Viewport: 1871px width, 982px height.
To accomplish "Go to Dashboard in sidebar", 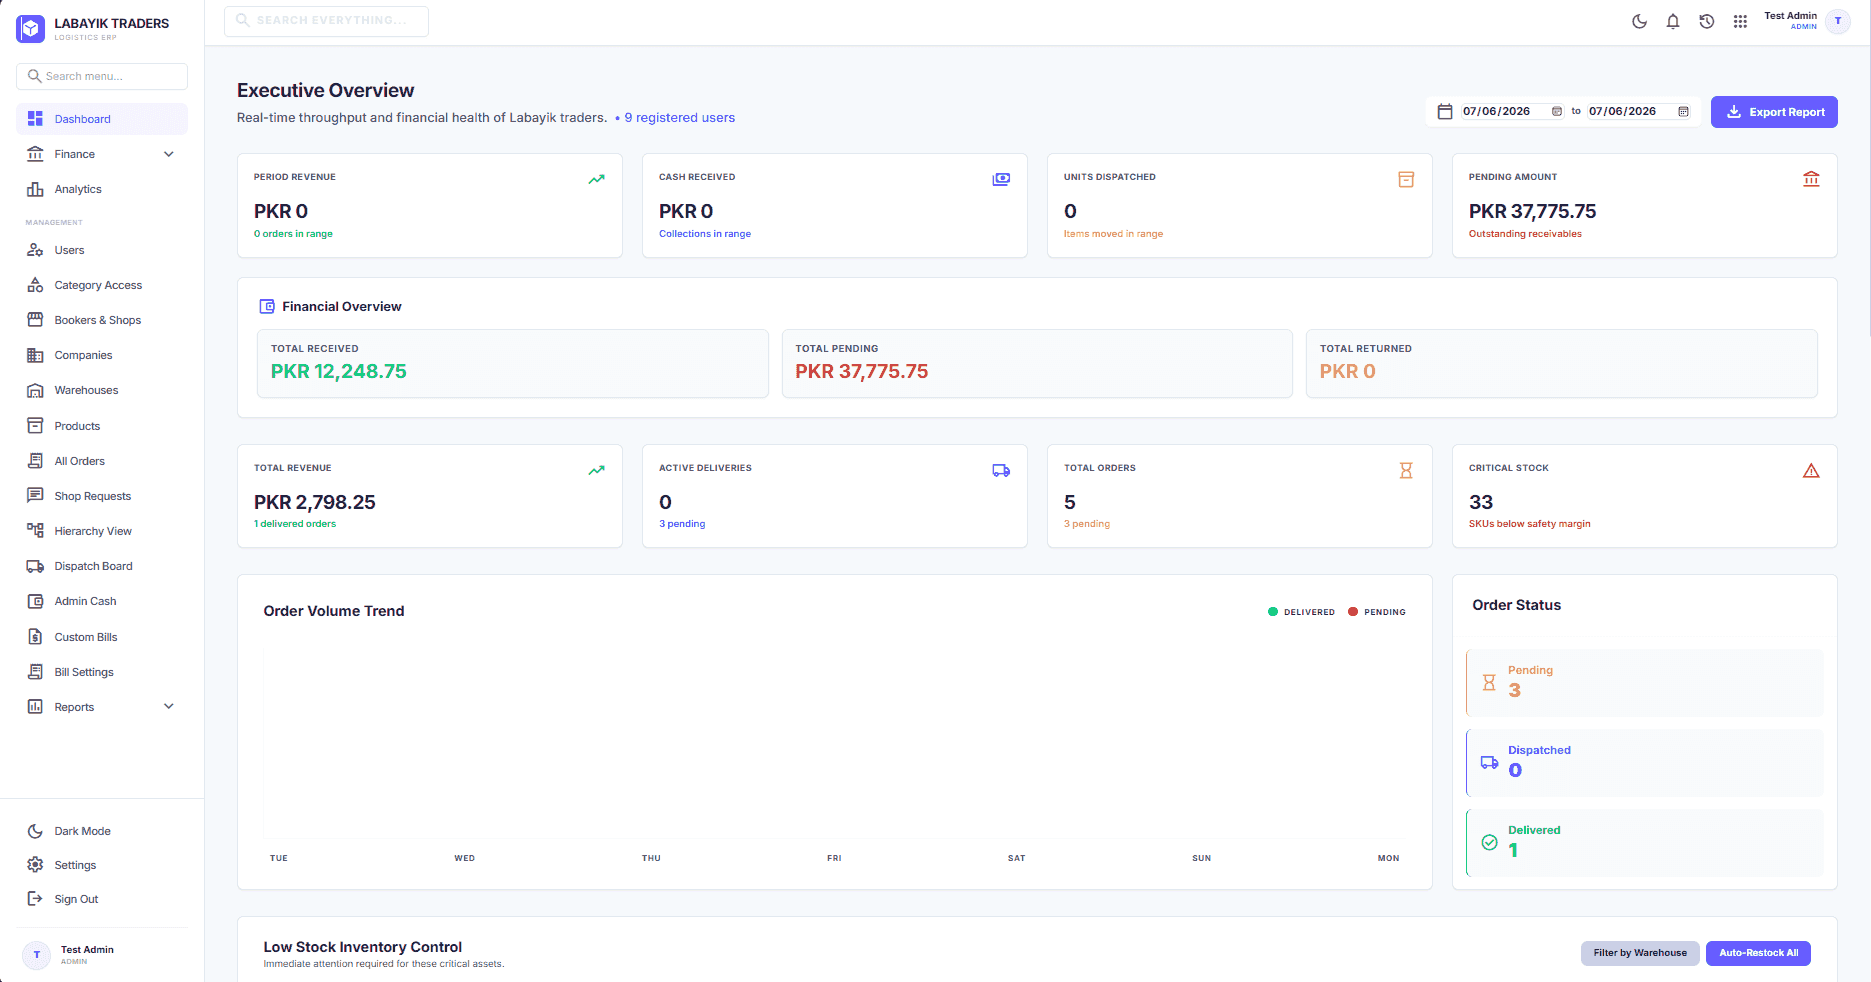I will (102, 119).
